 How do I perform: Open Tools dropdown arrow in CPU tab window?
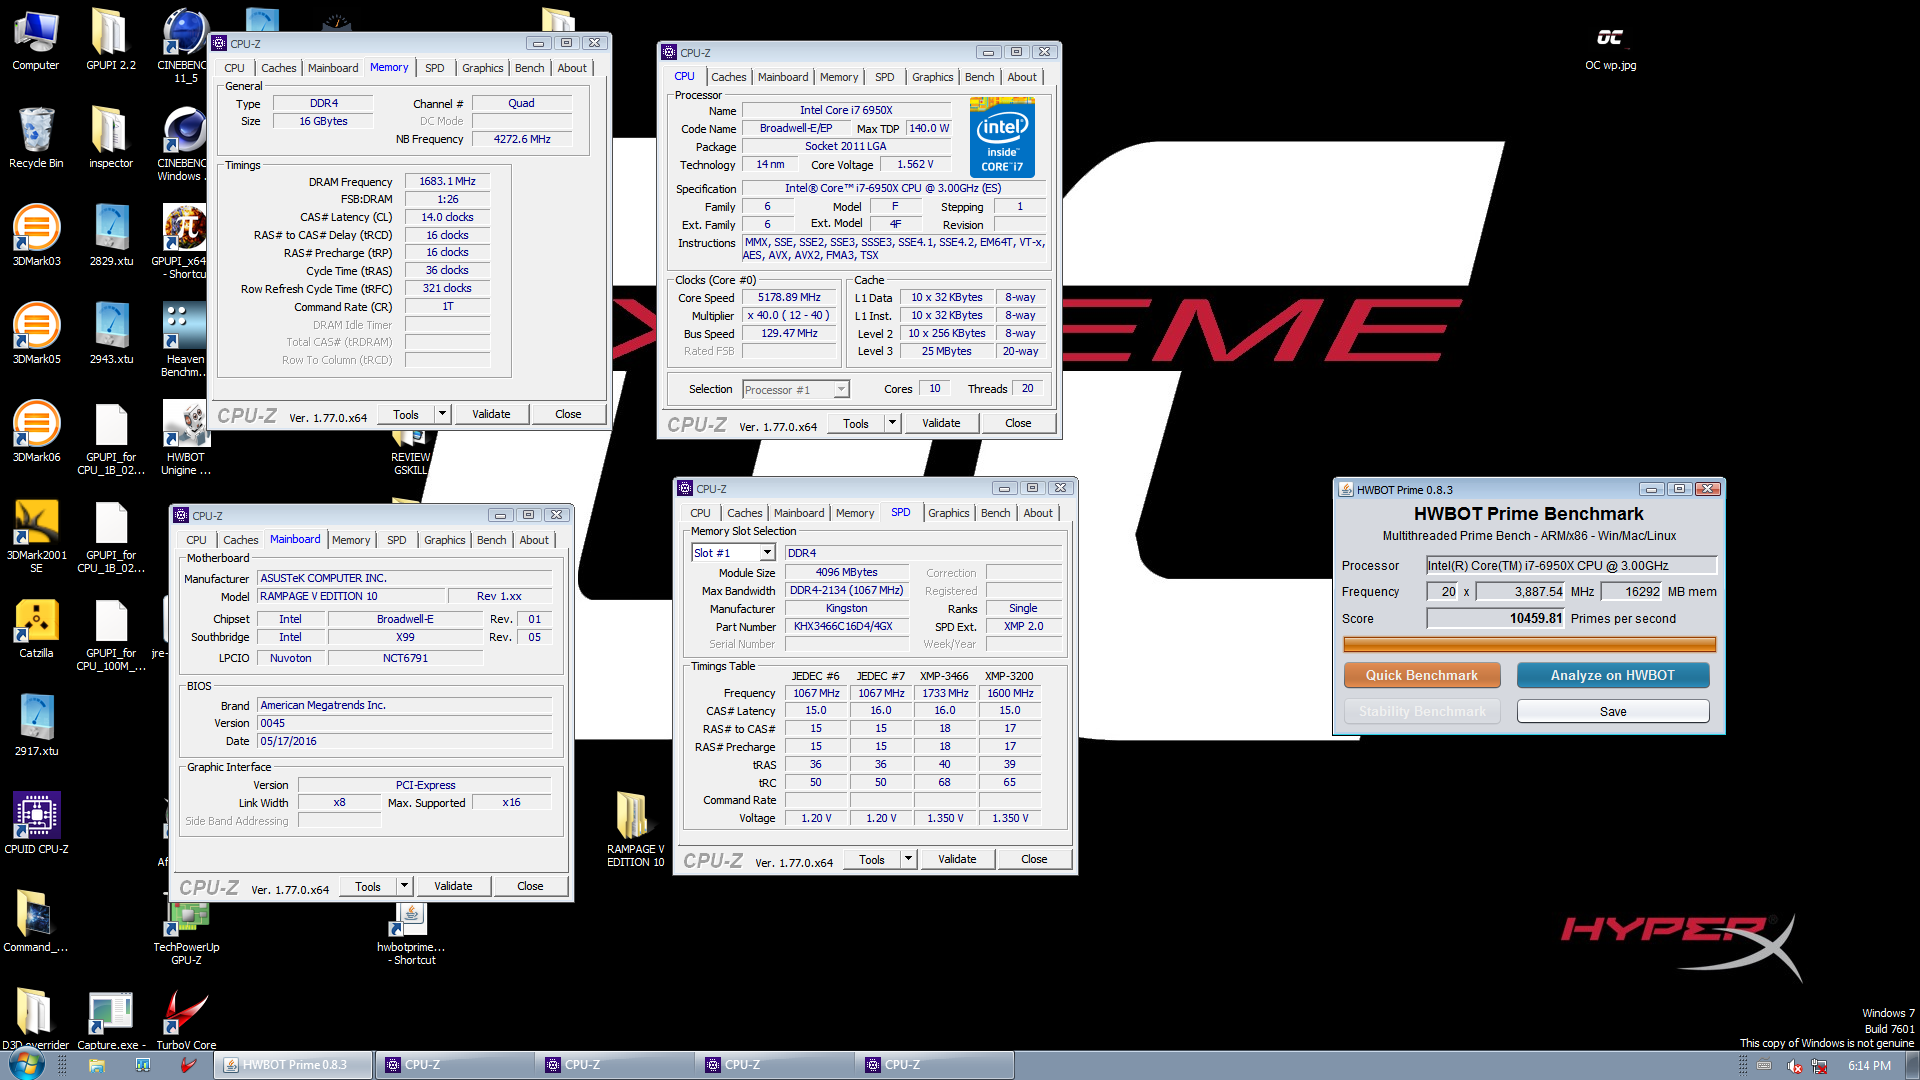click(892, 423)
